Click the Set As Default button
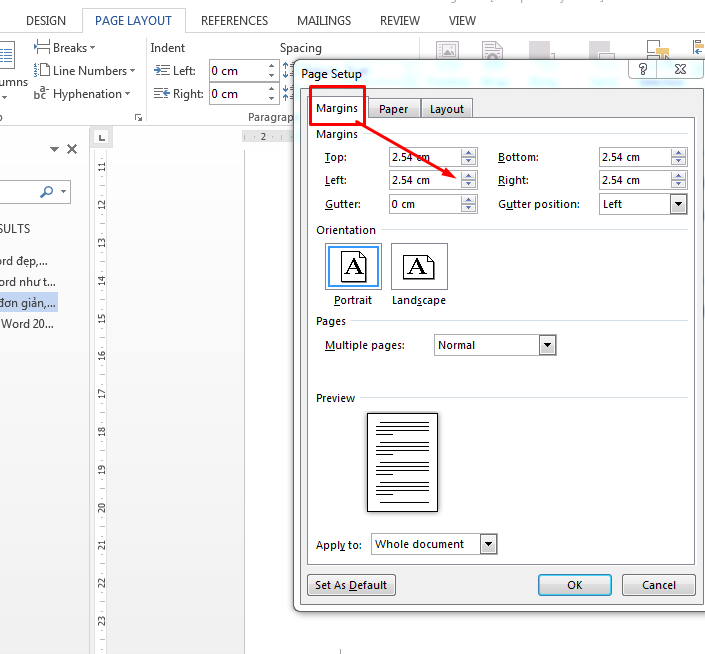Viewport: 705px width, 654px height. tap(350, 585)
